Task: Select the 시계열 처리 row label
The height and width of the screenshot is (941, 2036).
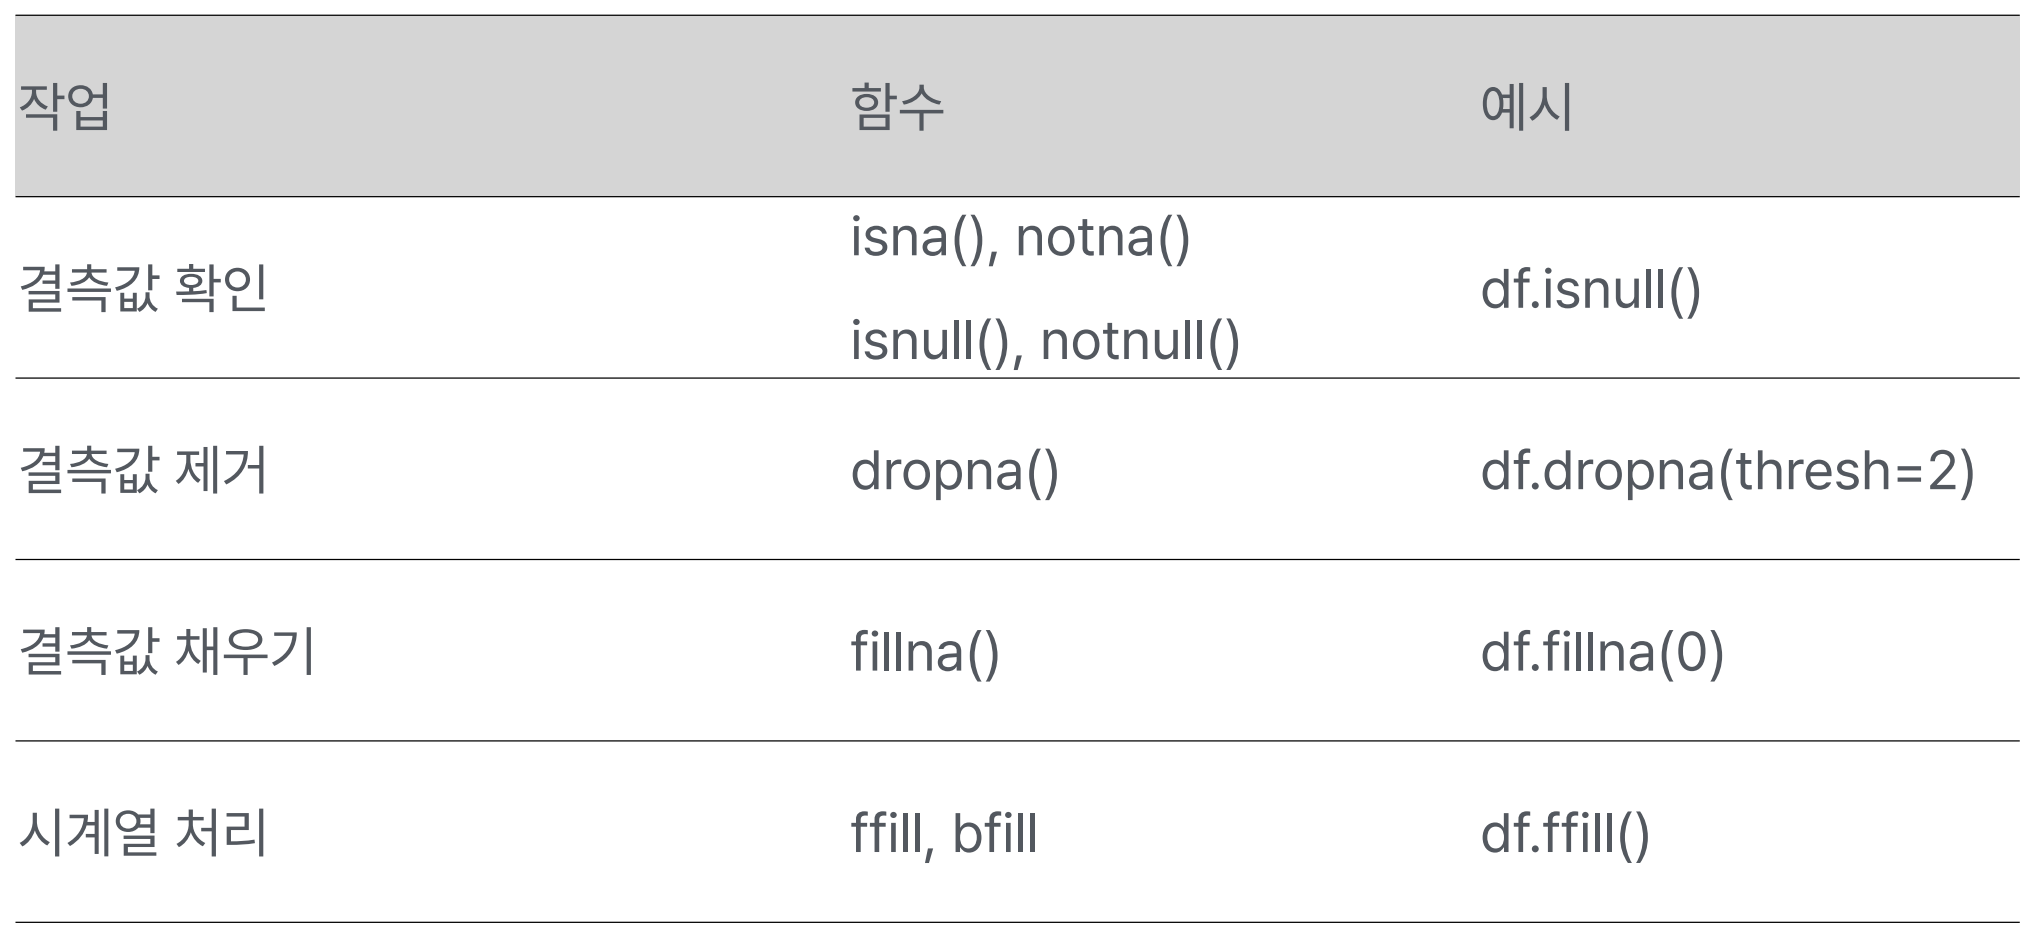Action: (143, 833)
